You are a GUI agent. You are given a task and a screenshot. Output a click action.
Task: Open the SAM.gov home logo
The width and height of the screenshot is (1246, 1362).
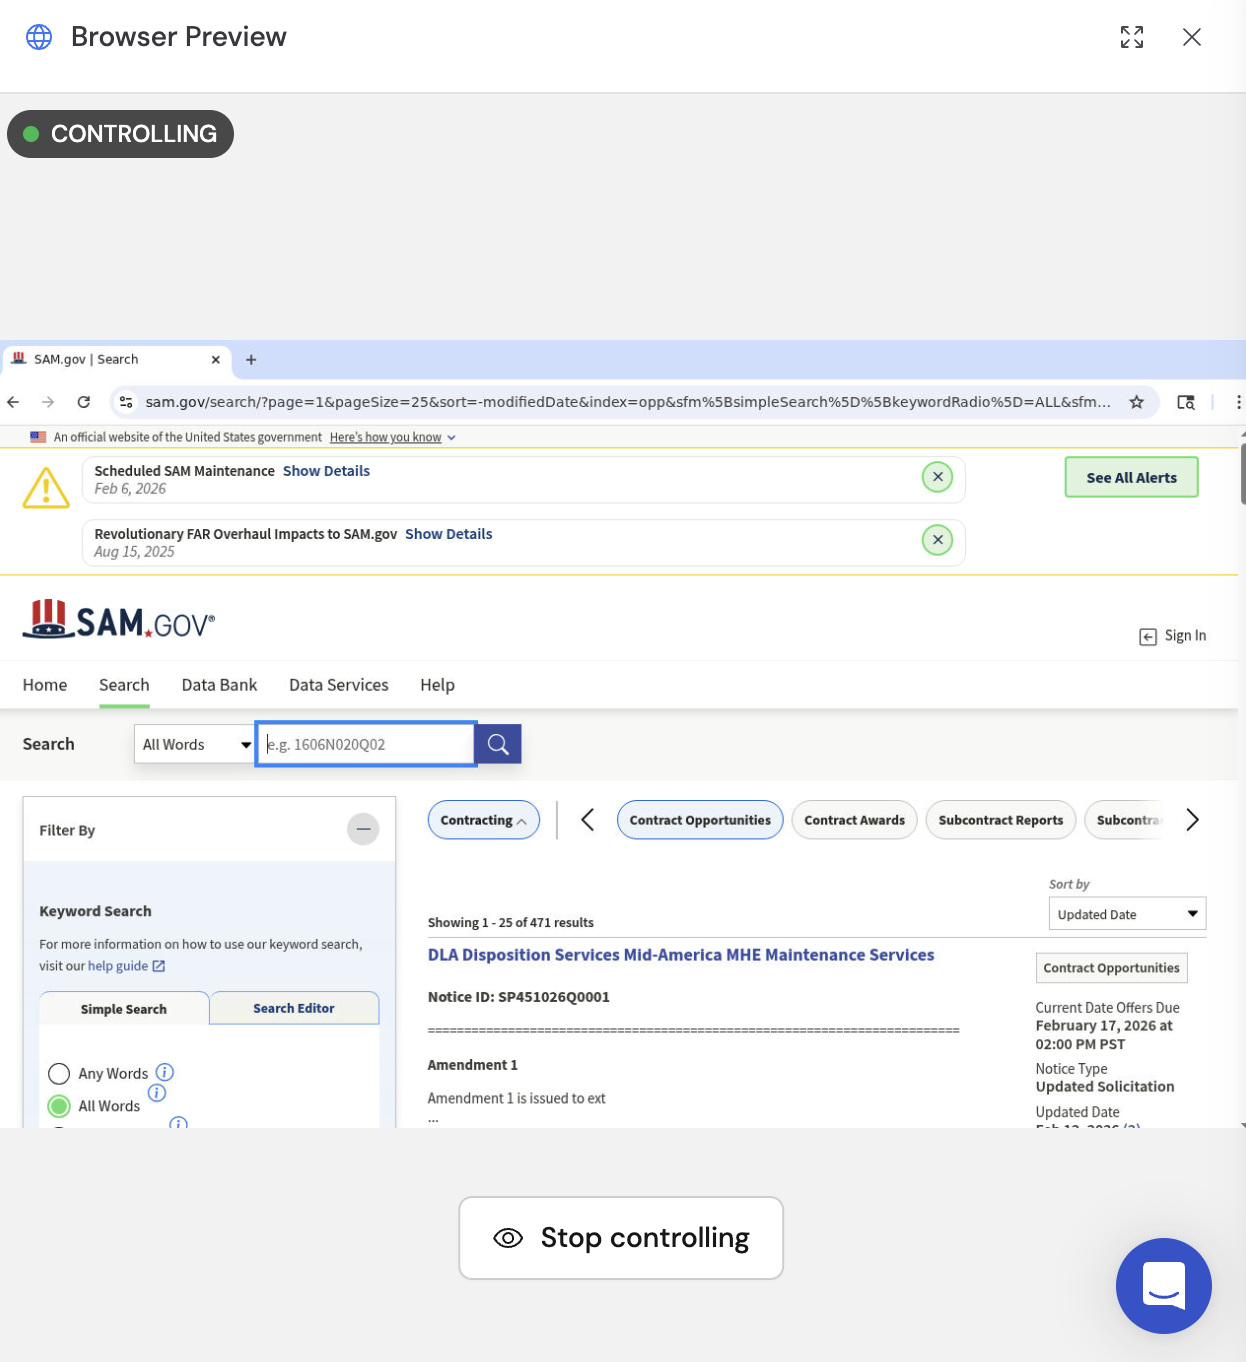(118, 619)
